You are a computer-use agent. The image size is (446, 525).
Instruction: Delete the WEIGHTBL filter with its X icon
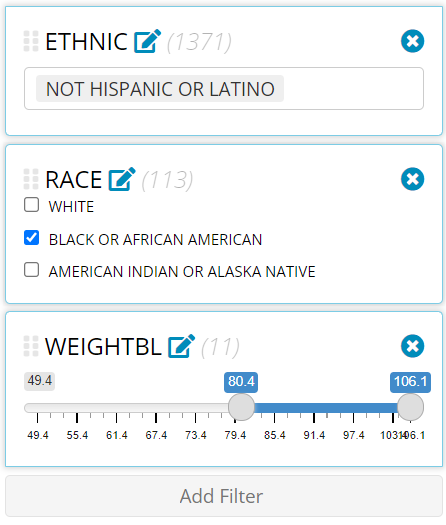pyautogui.click(x=413, y=346)
